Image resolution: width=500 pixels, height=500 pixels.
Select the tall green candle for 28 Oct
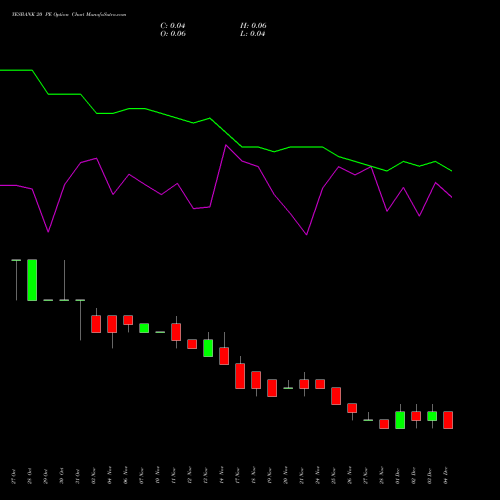coord(32,280)
